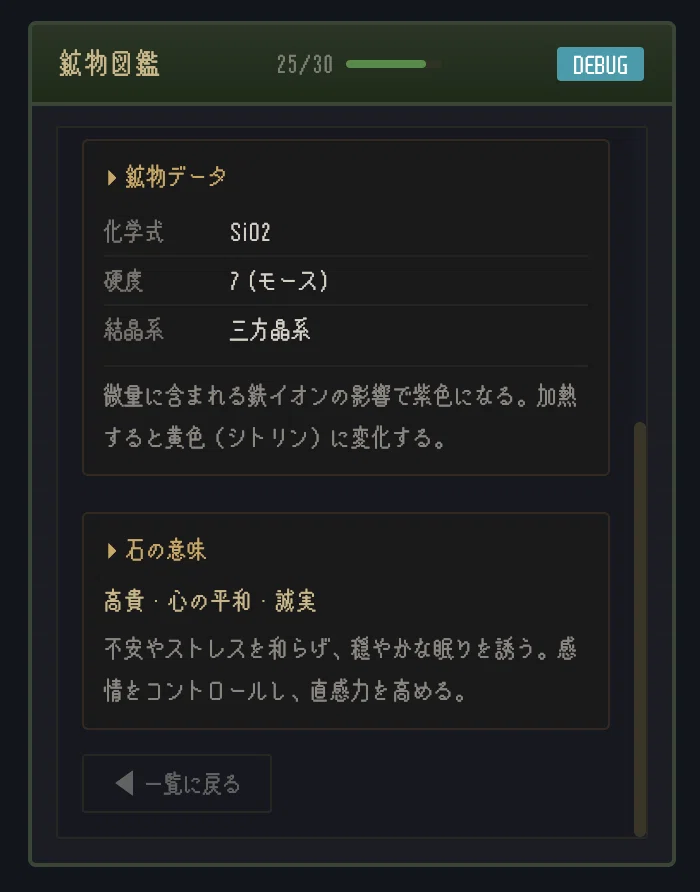
Task: Click the 化学式 label
Action: click(x=134, y=232)
